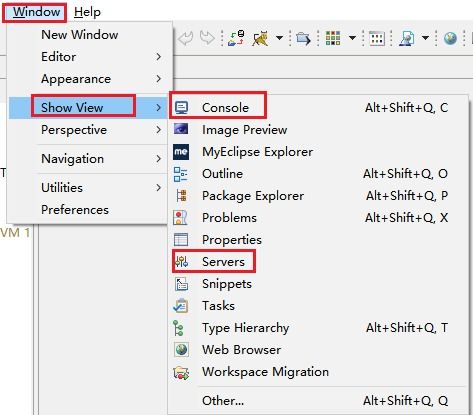Click the Tomcat cat icon in toolbar
473x415 pixels.
pyautogui.click(x=260, y=39)
